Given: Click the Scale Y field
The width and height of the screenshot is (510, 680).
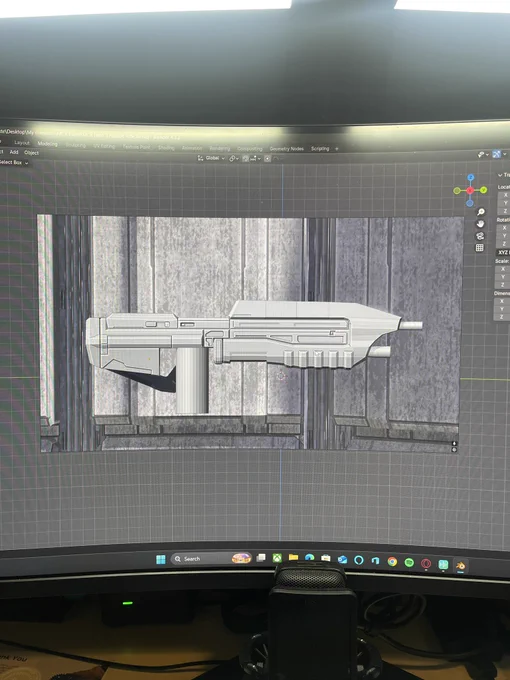Looking at the screenshot, I should tap(502, 277).
